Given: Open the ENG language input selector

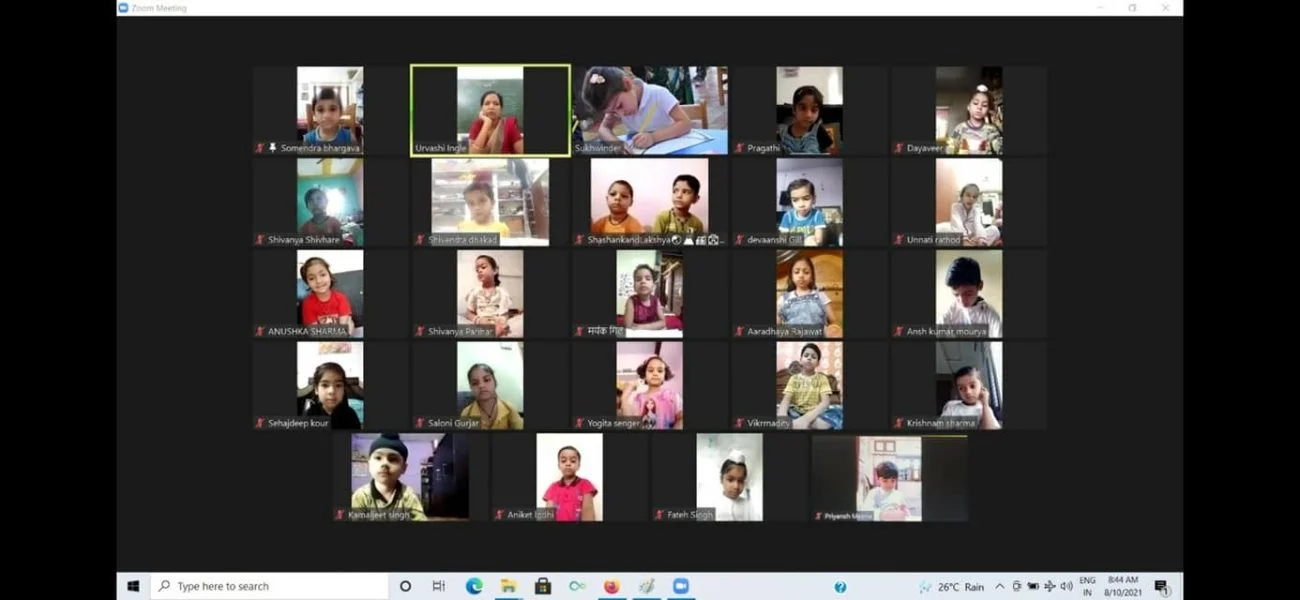Looking at the screenshot, I should pos(1087,586).
